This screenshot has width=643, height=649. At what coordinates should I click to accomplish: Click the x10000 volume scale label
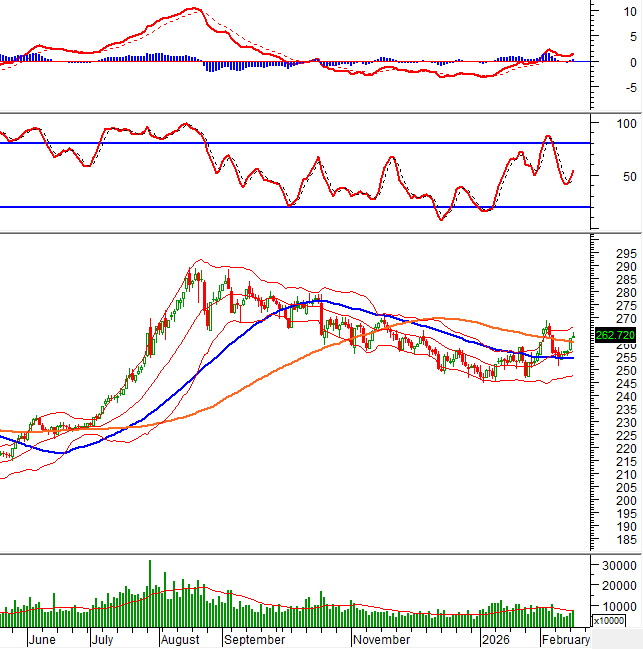pos(609,621)
